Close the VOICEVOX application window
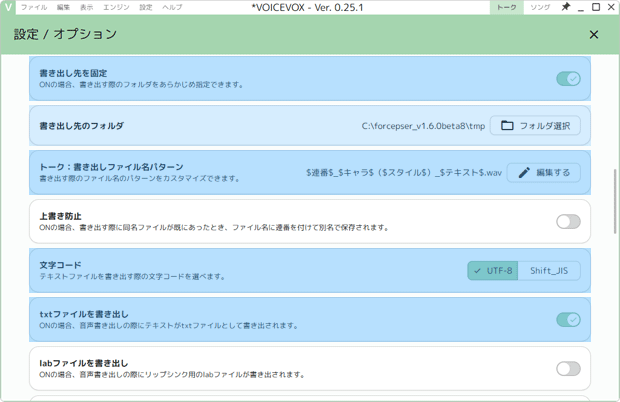Image resolution: width=620 pixels, height=402 pixels. [611, 7]
